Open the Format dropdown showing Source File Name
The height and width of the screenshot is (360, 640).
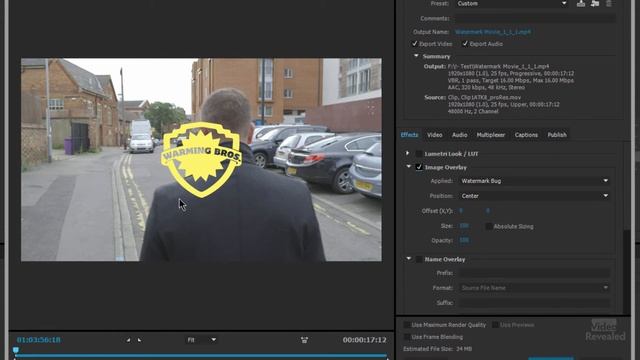pyautogui.click(x=535, y=288)
